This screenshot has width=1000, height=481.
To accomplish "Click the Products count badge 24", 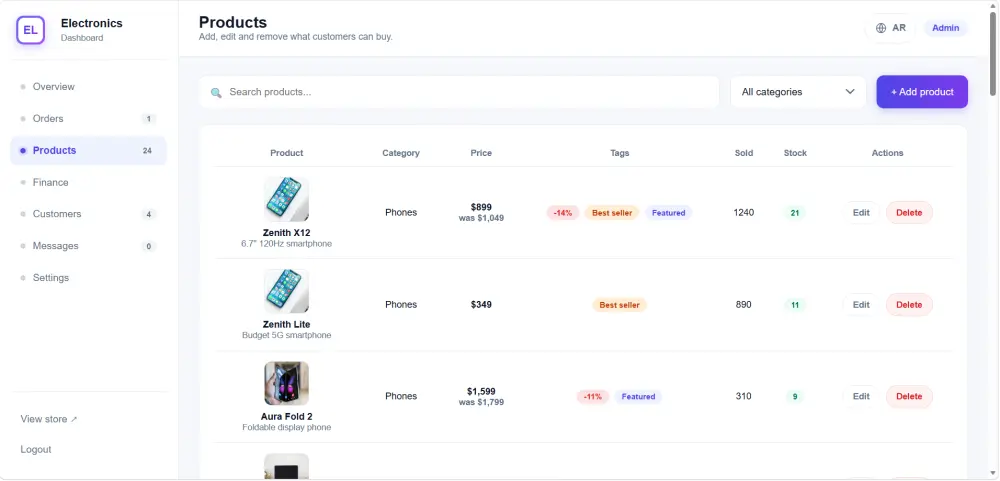I will point(147,151).
